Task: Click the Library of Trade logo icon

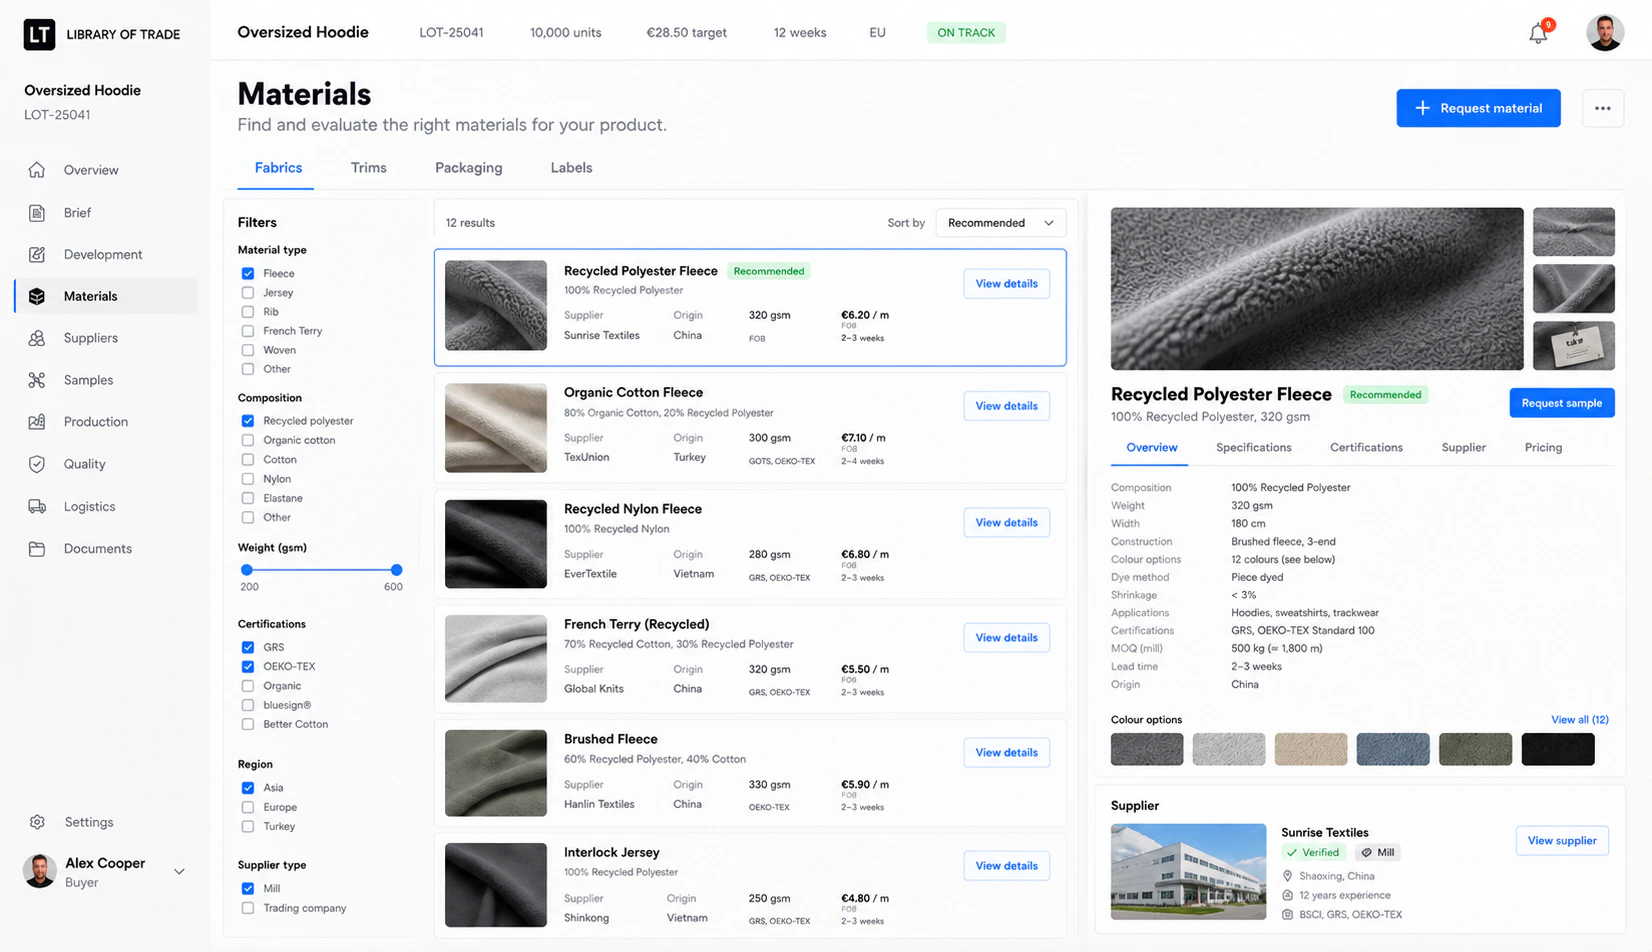Action: pyautogui.click(x=39, y=34)
